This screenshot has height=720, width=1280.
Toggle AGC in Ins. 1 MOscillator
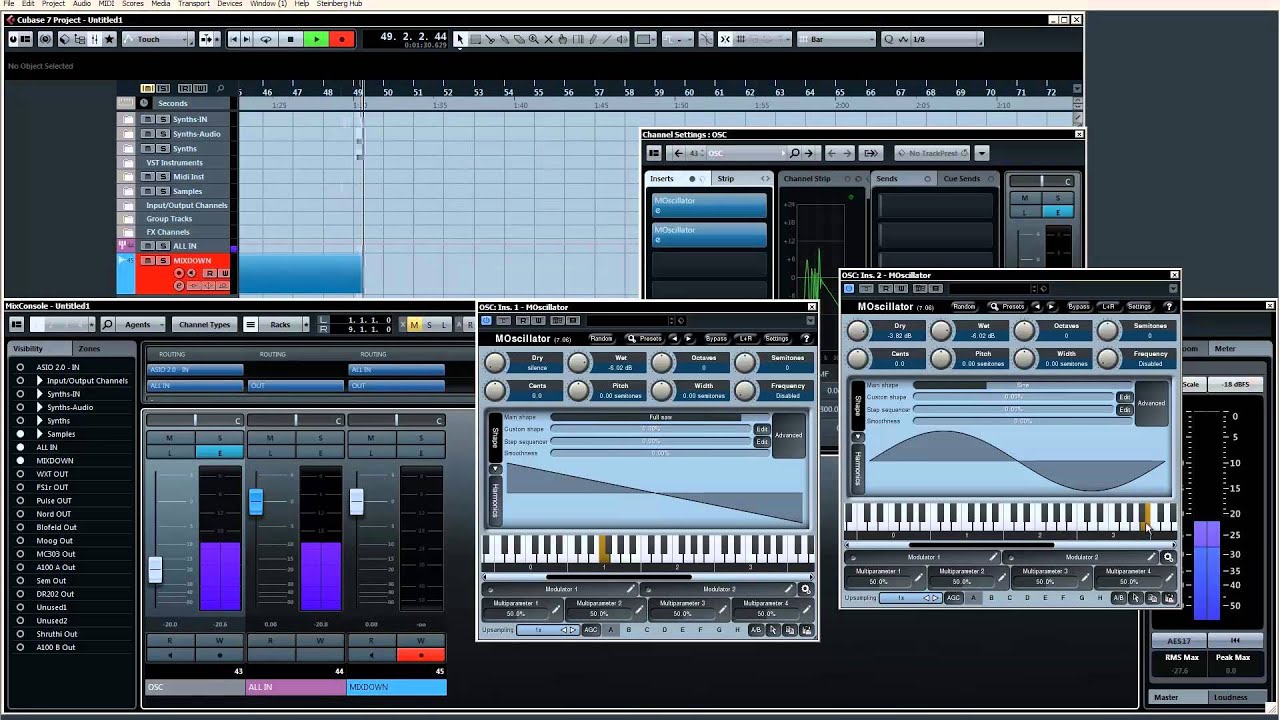point(591,630)
